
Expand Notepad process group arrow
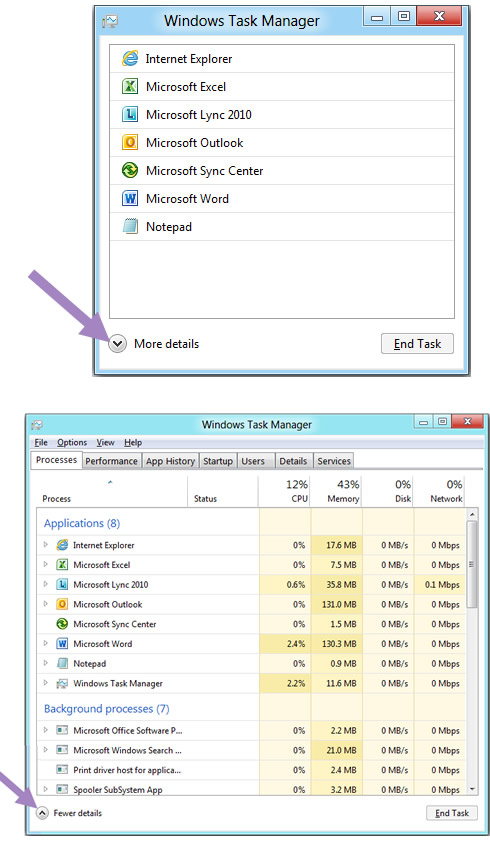pyautogui.click(x=46, y=663)
